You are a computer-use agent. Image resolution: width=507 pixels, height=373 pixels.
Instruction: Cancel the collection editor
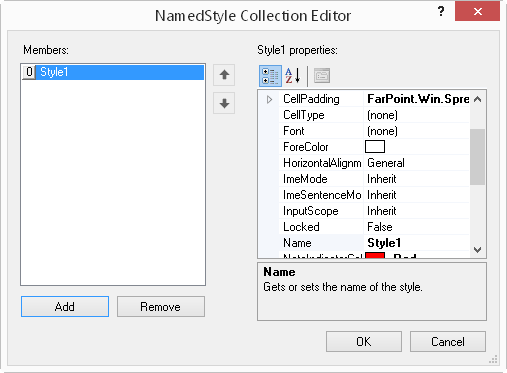pos(448,341)
